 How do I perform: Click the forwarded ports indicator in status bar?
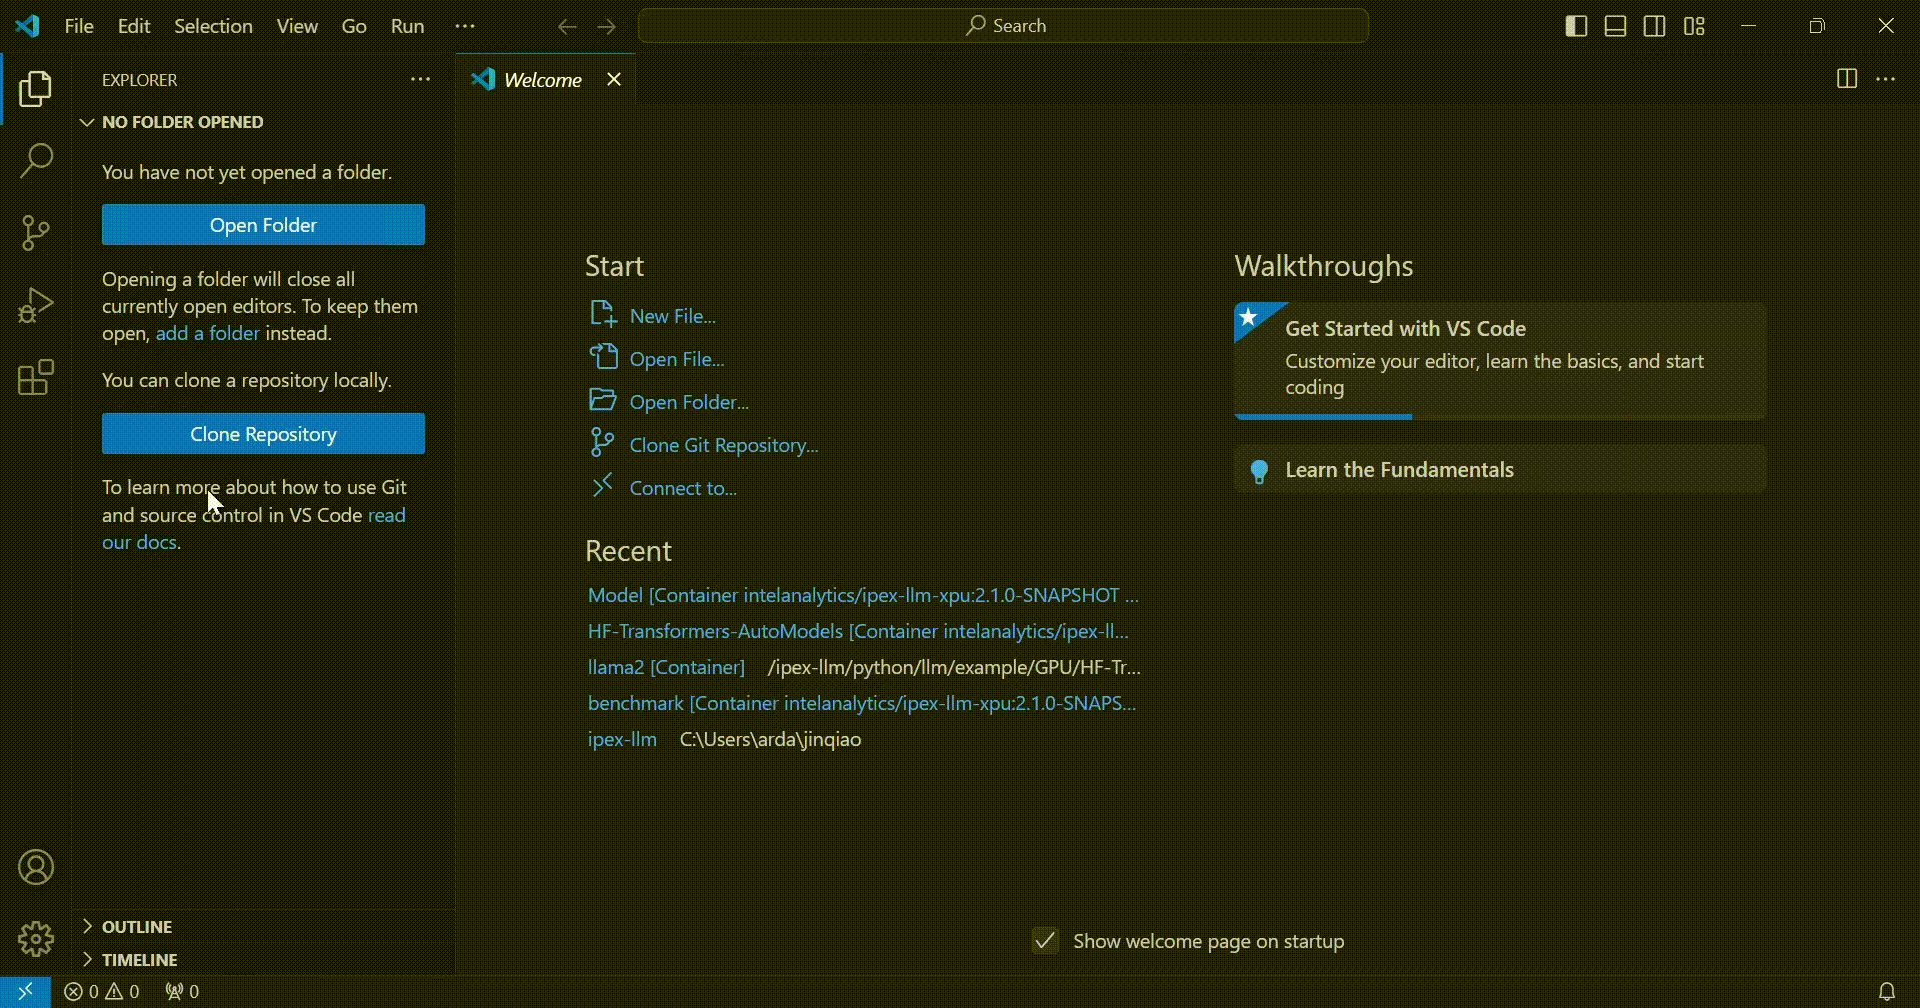click(182, 991)
